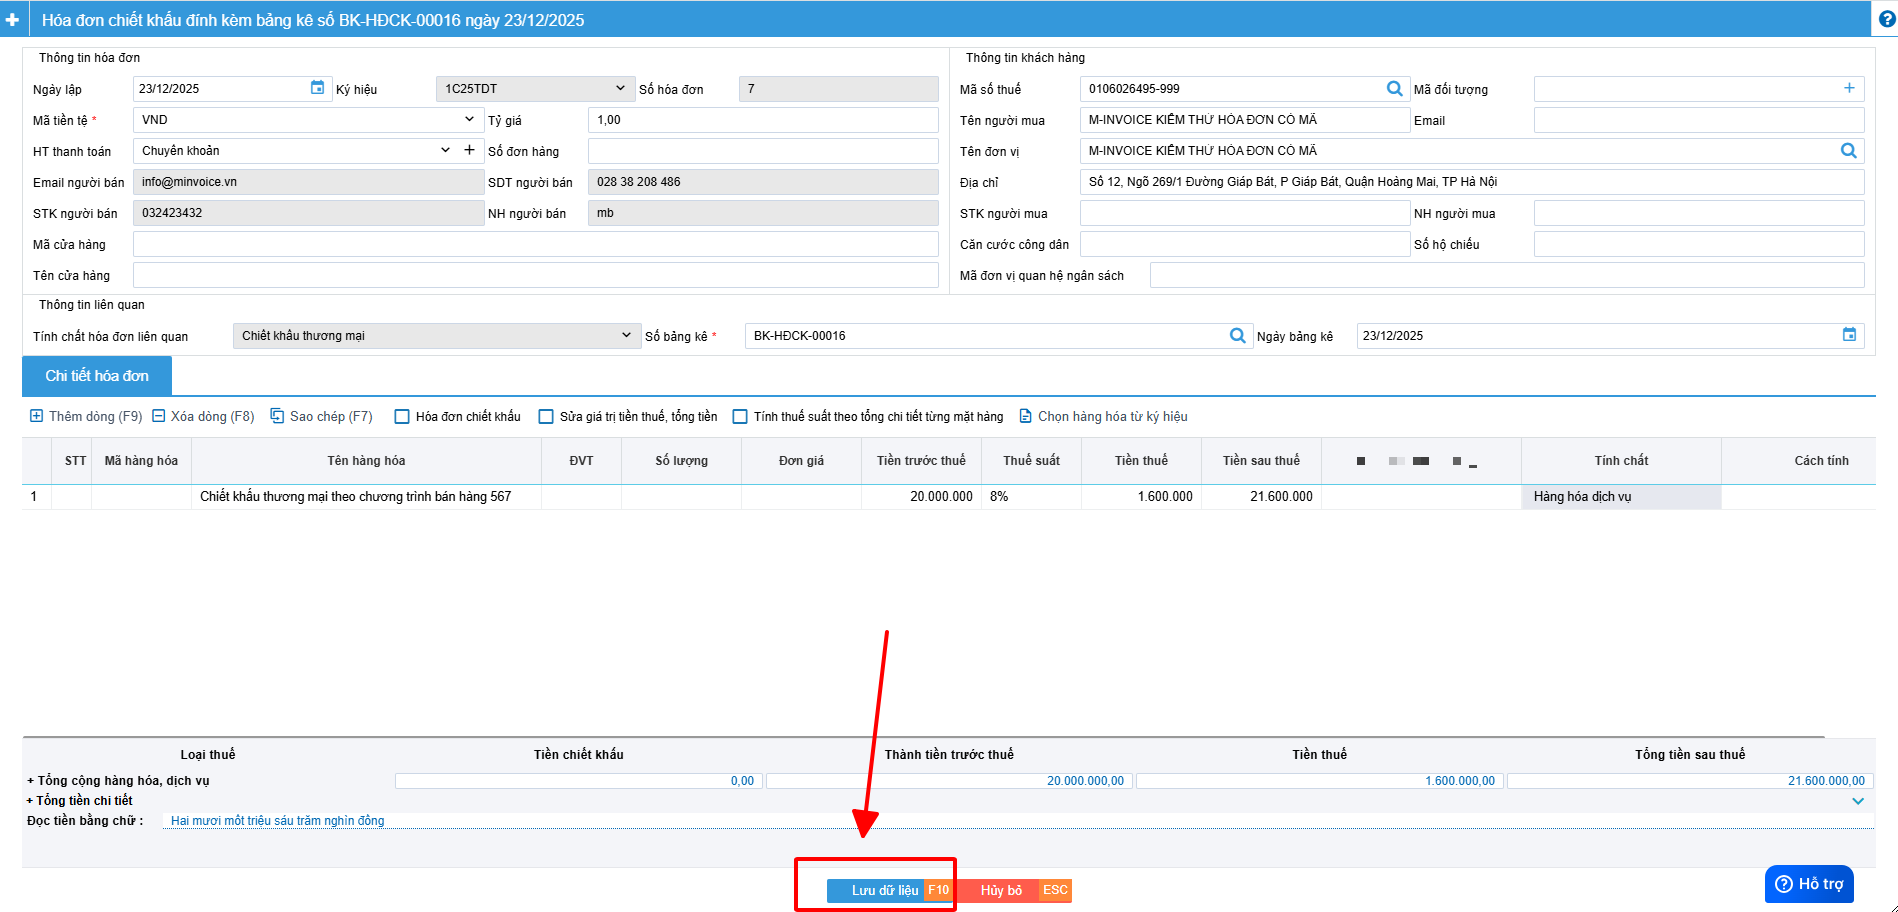Screen dimensions: 1898x912
Task: Search tax code with magnifier icon
Action: point(1394,89)
